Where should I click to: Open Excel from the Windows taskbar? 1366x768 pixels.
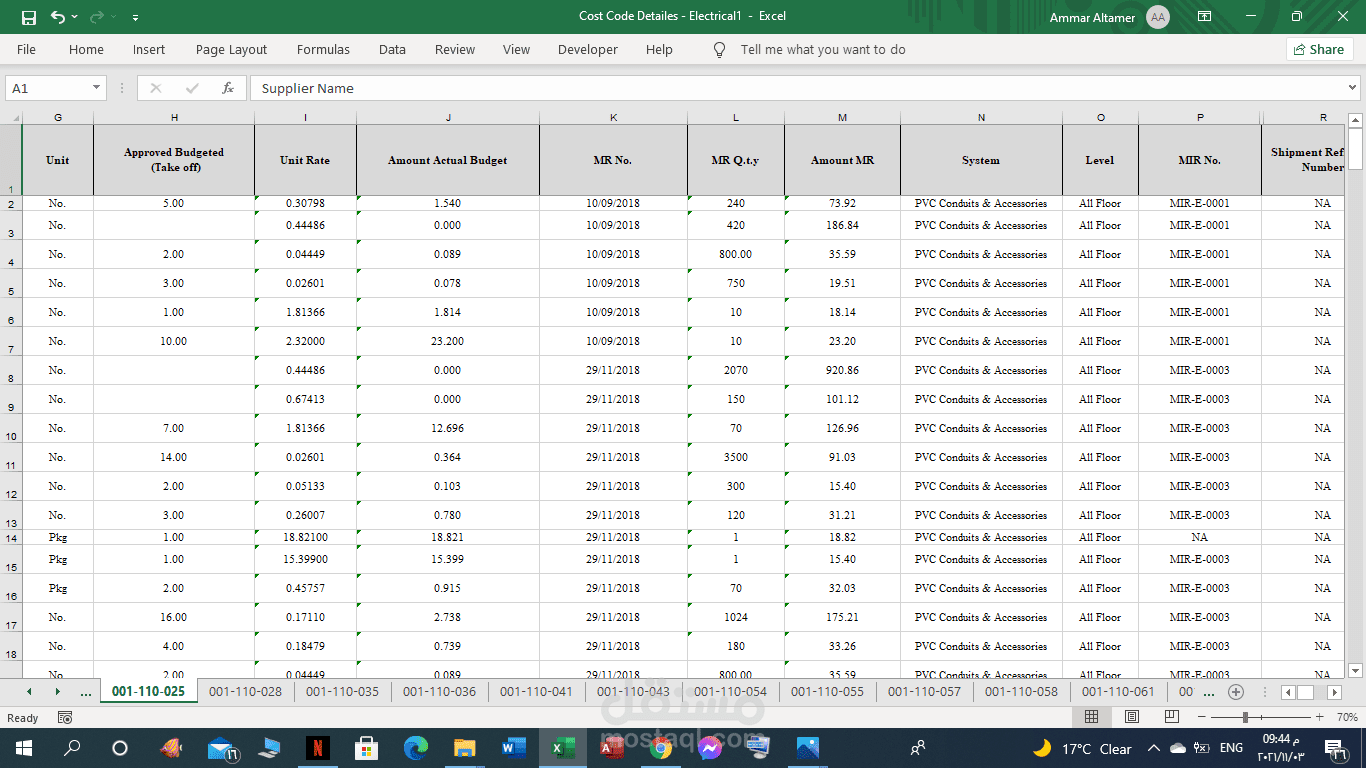click(562, 747)
